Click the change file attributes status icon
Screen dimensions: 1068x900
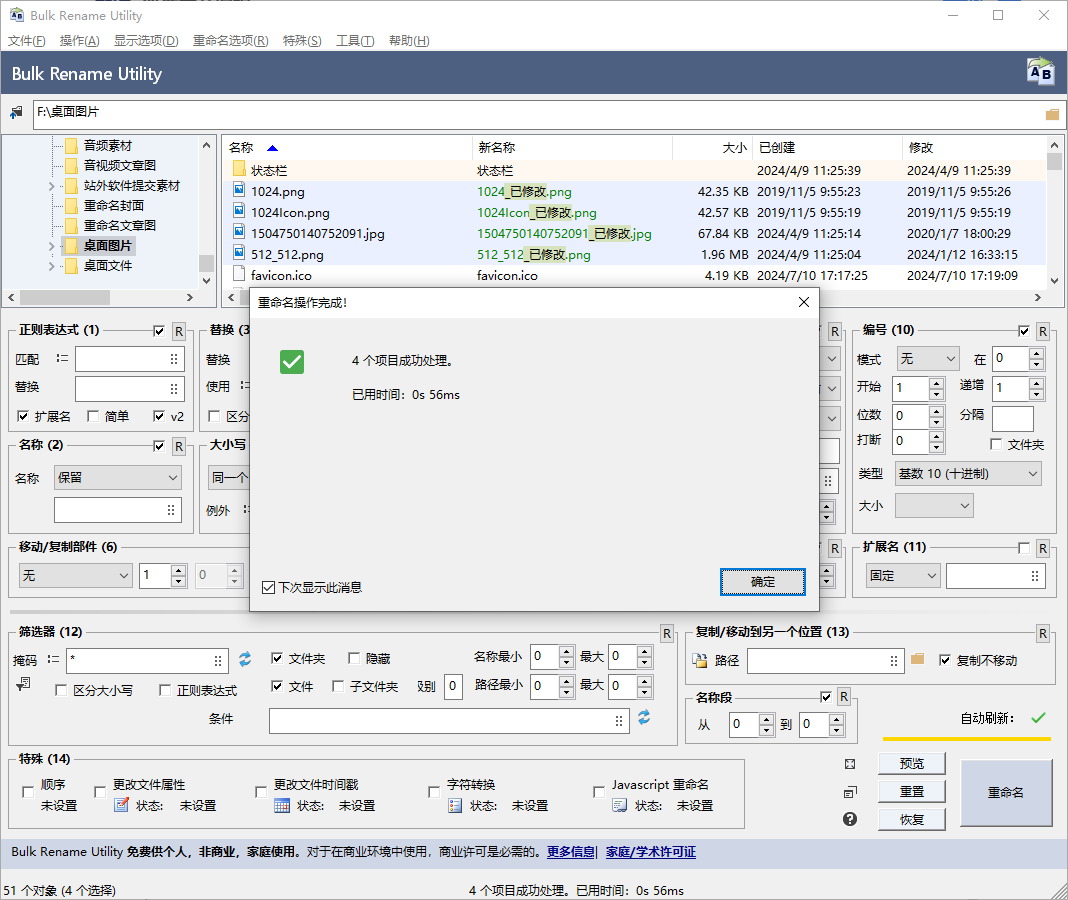[x=121, y=805]
